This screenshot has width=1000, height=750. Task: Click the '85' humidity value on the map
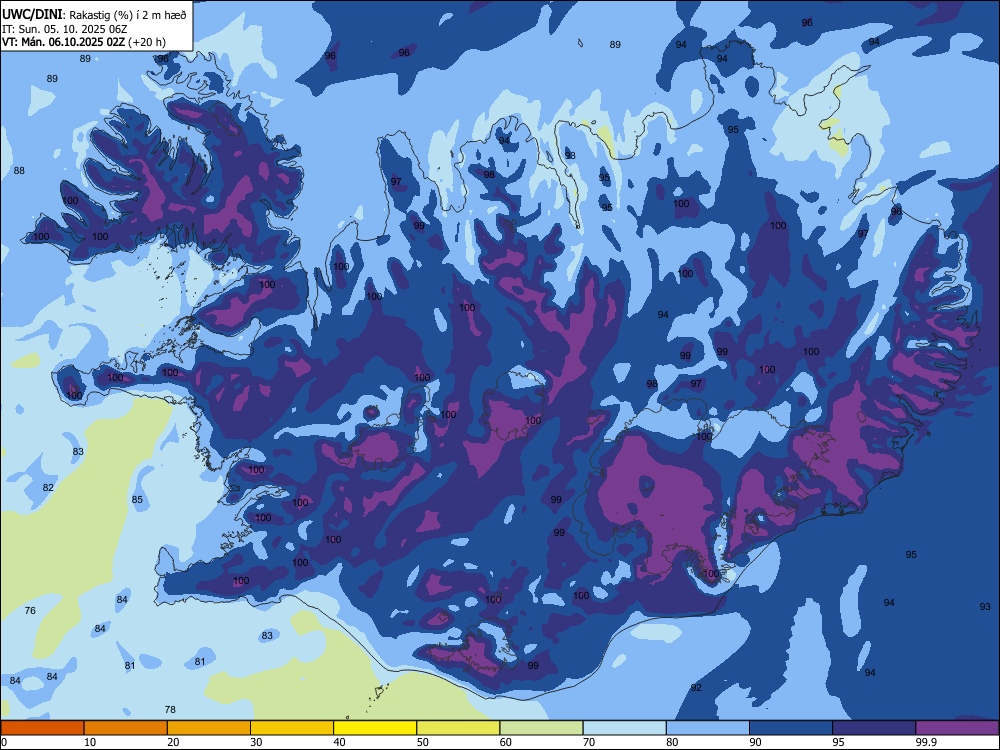coord(137,500)
